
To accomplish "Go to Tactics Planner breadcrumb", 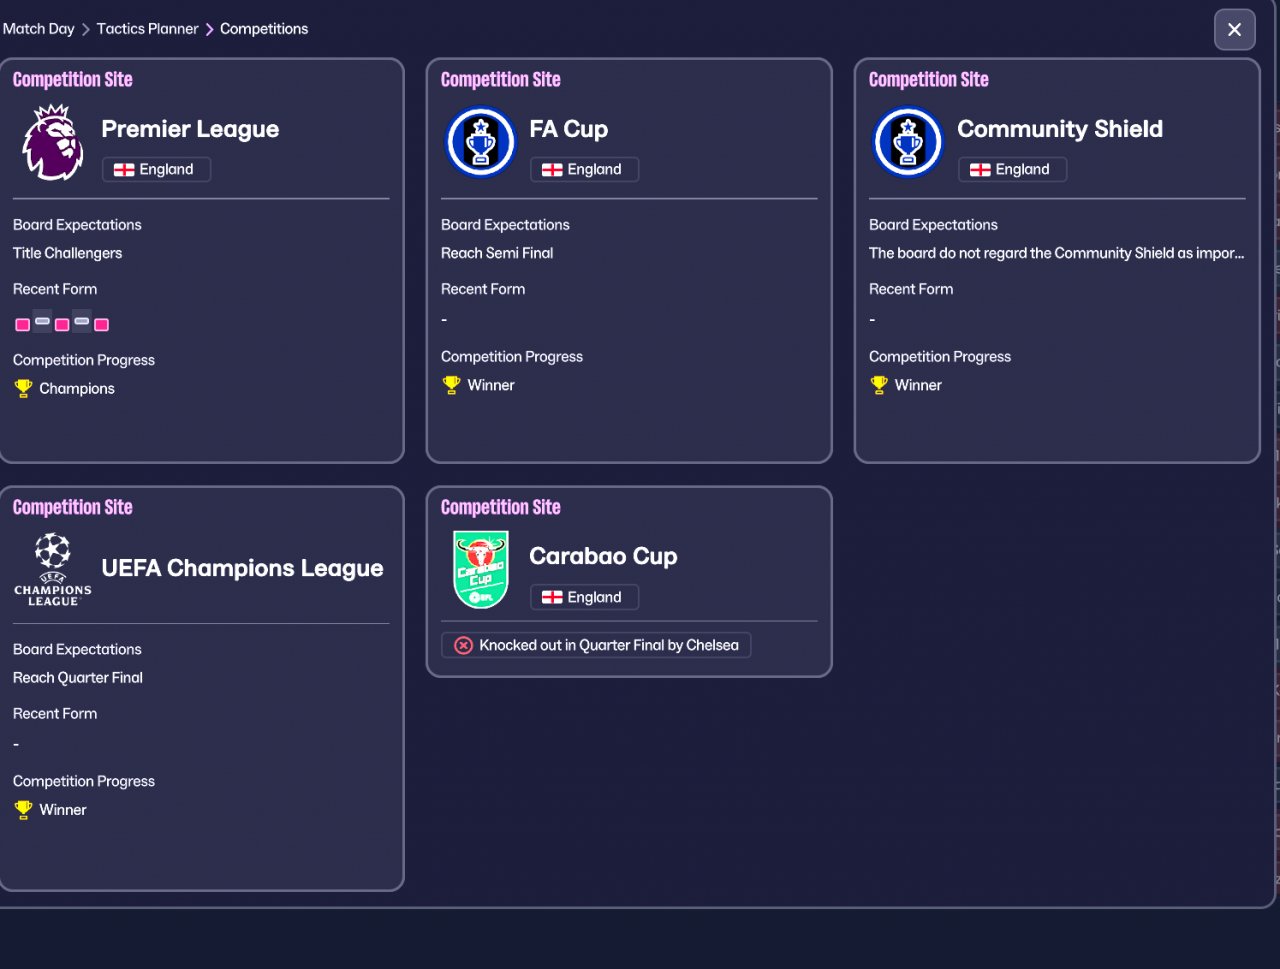I will [147, 29].
